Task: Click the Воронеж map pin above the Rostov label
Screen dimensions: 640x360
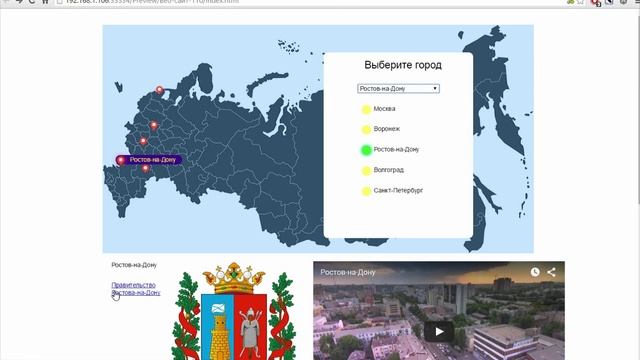Action: tap(143, 141)
